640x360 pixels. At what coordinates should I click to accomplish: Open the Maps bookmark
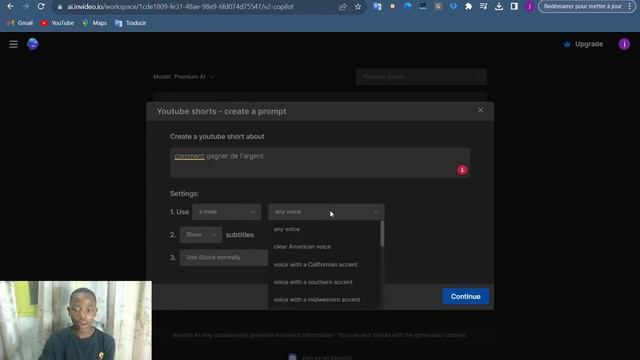[x=95, y=23]
